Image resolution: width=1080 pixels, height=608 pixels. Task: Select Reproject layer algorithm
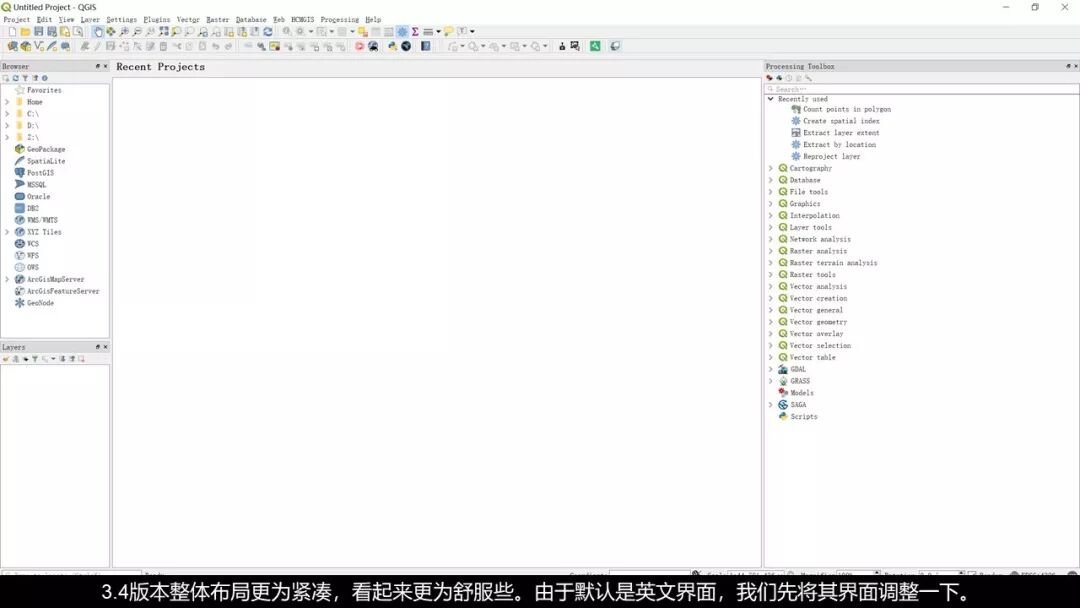[x=831, y=156]
